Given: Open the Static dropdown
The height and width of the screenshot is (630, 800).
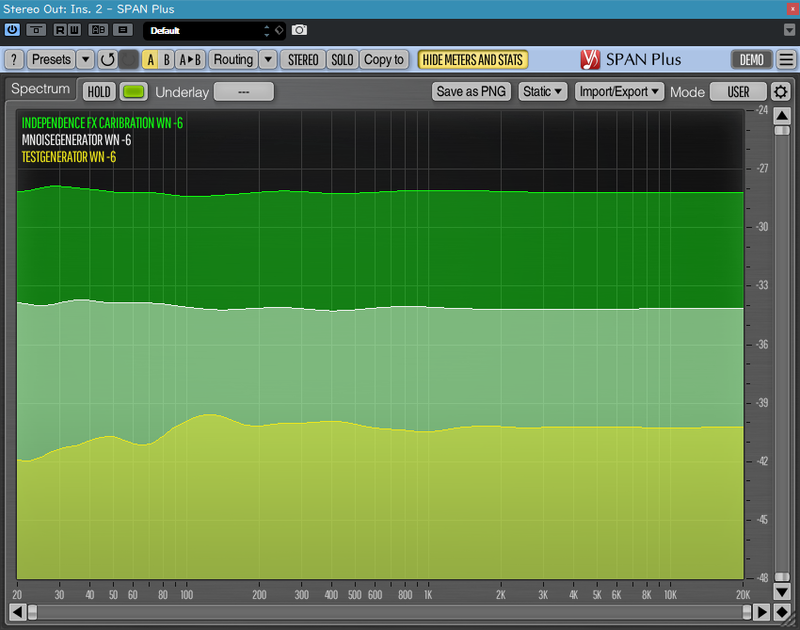Looking at the screenshot, I should [542, 92].
